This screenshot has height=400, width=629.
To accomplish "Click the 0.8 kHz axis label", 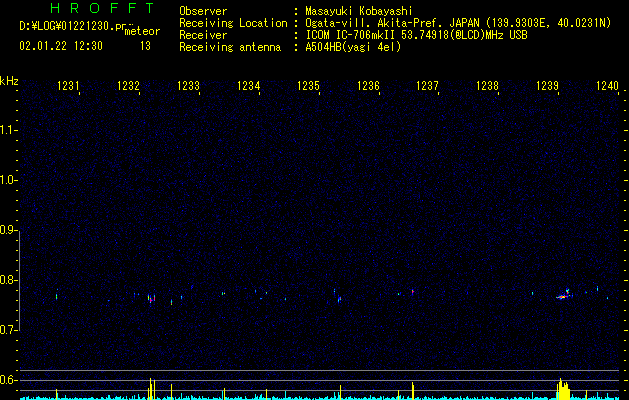I will point(8,280).
